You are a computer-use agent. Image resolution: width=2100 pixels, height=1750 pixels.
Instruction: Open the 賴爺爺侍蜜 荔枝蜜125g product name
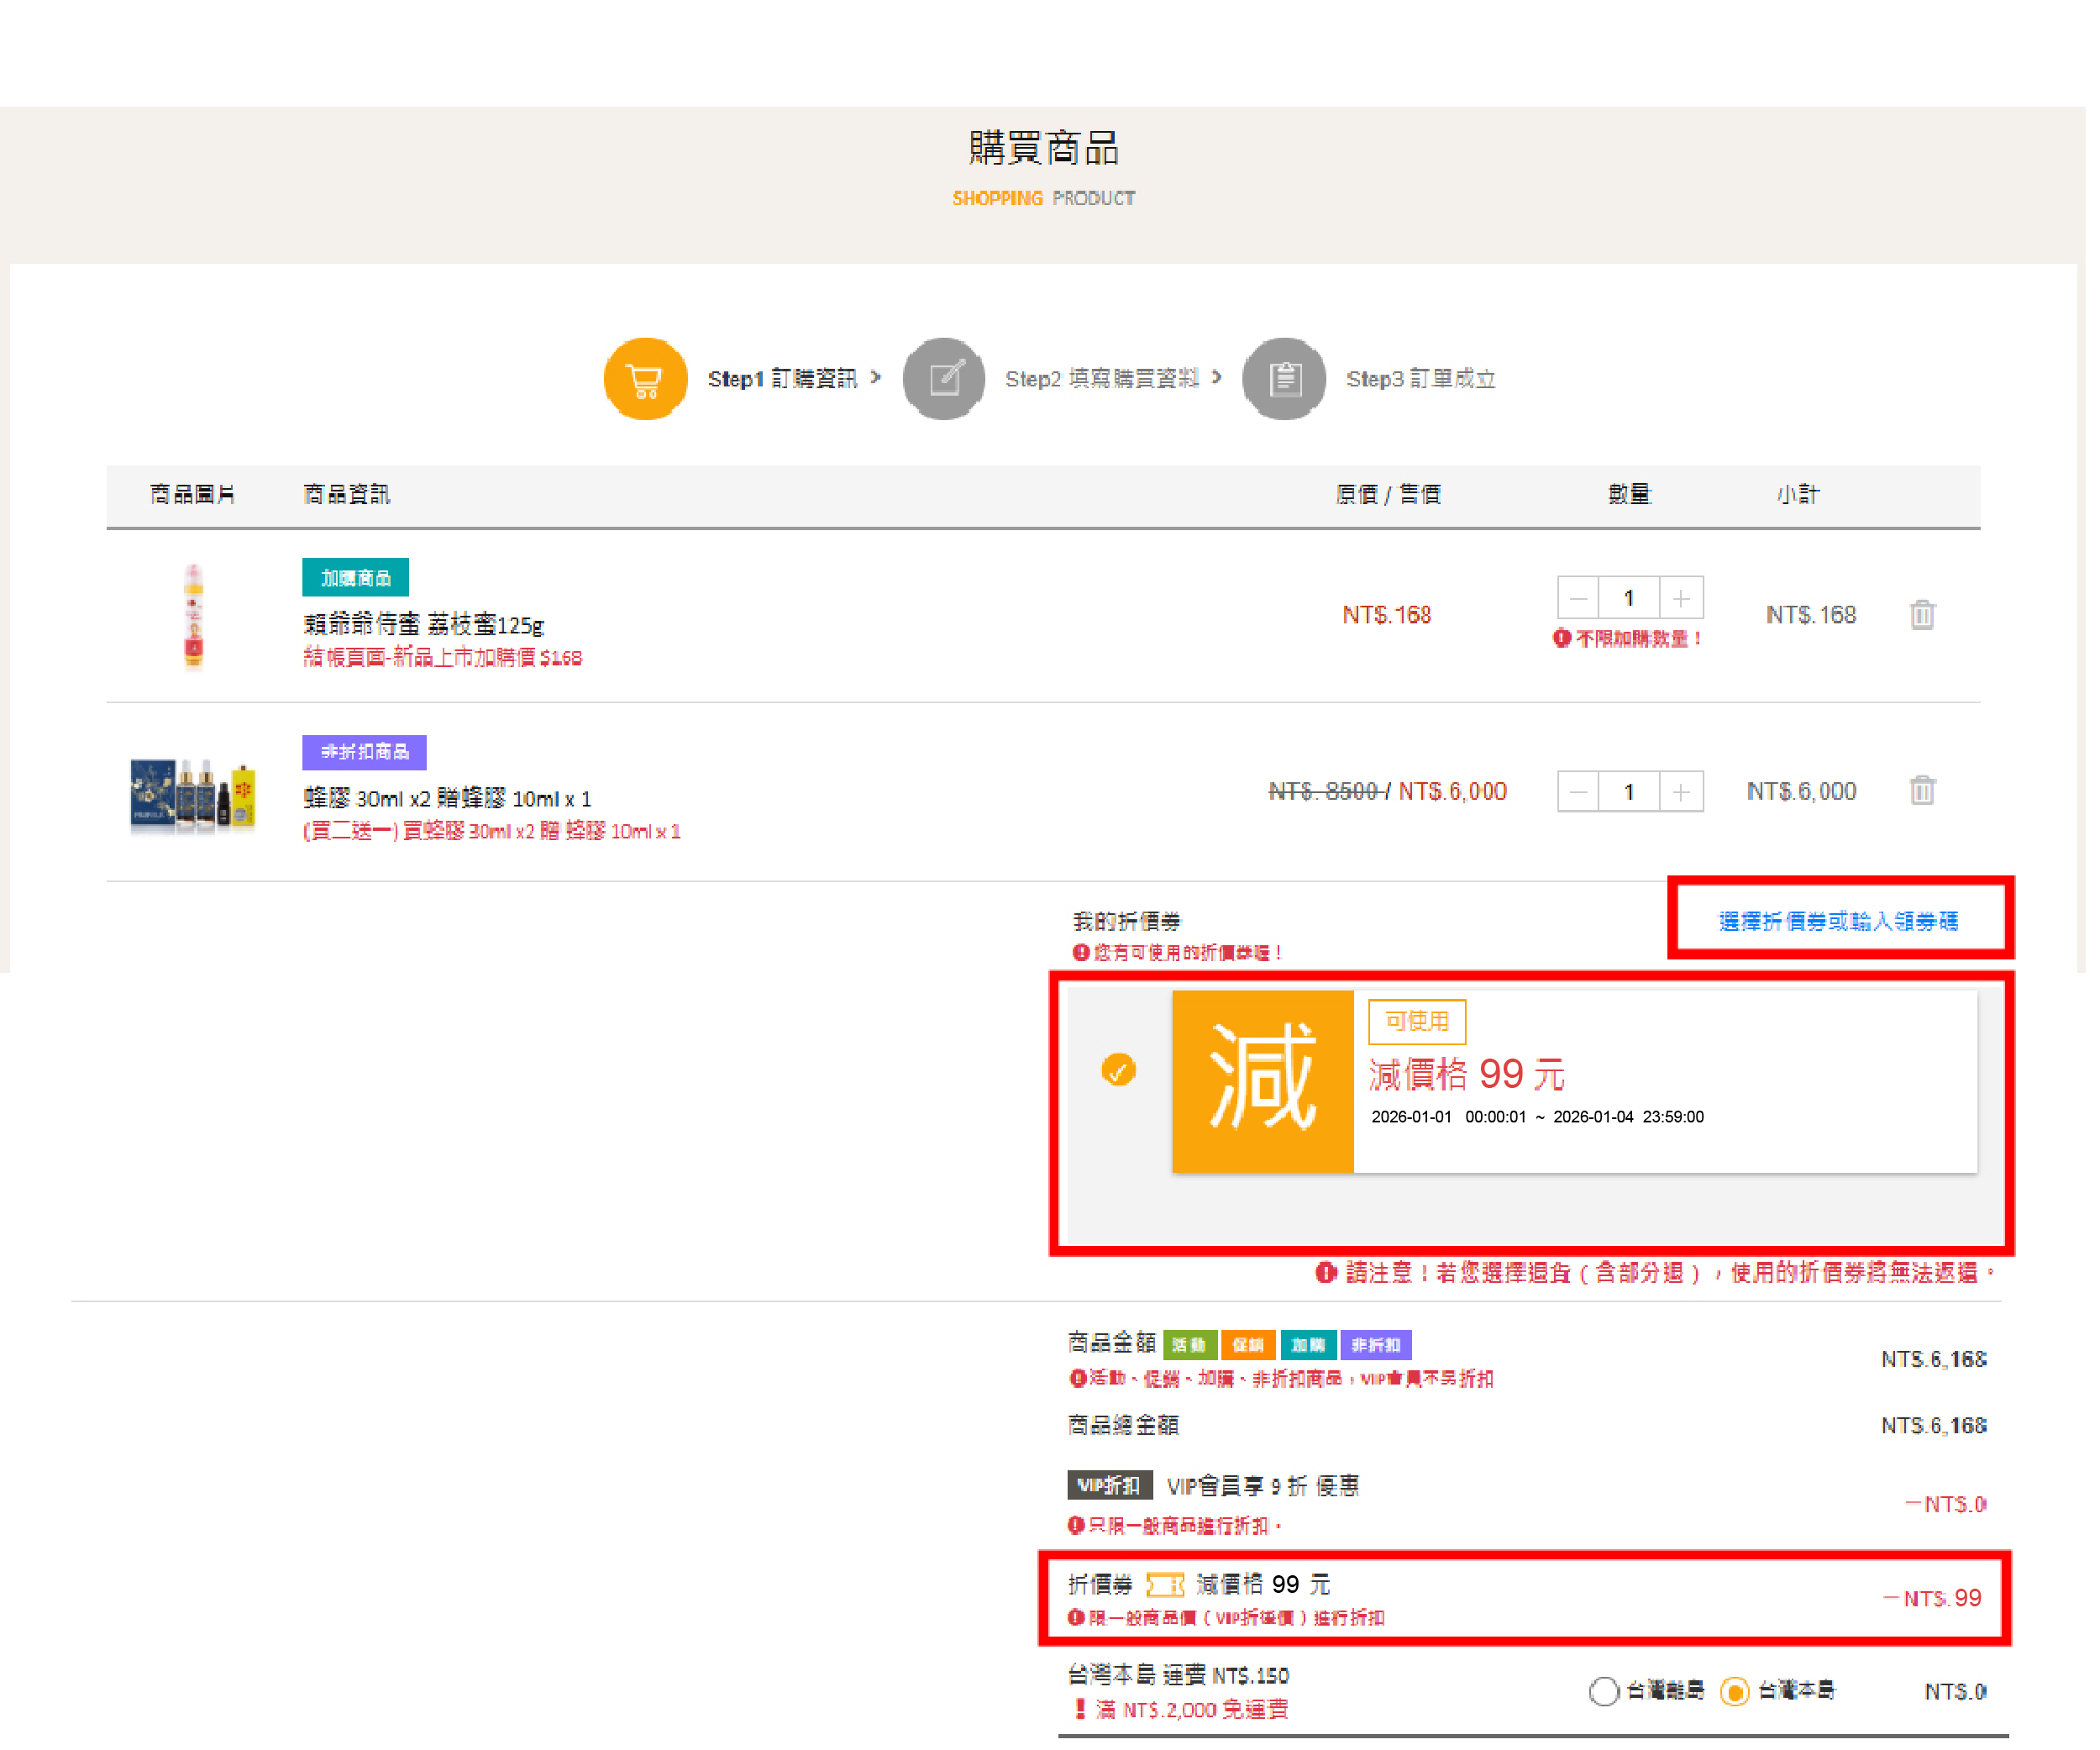[x=423, y=625]
